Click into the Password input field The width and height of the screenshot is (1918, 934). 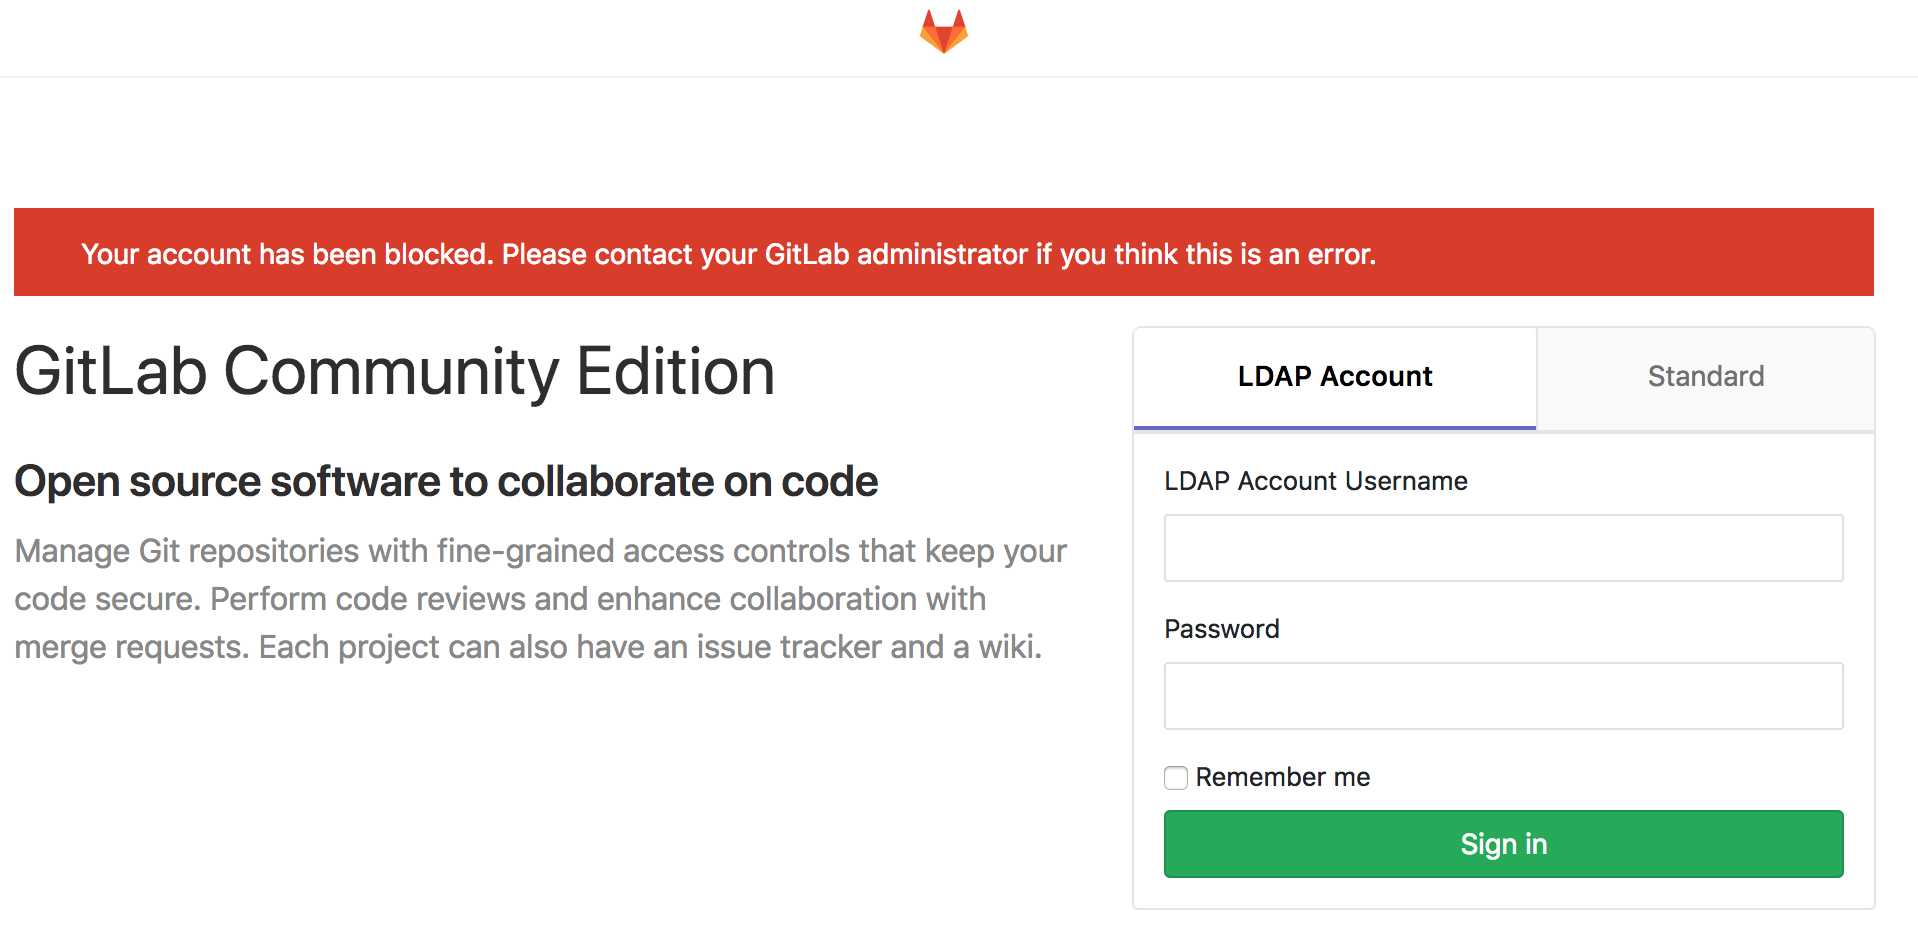1502,696
